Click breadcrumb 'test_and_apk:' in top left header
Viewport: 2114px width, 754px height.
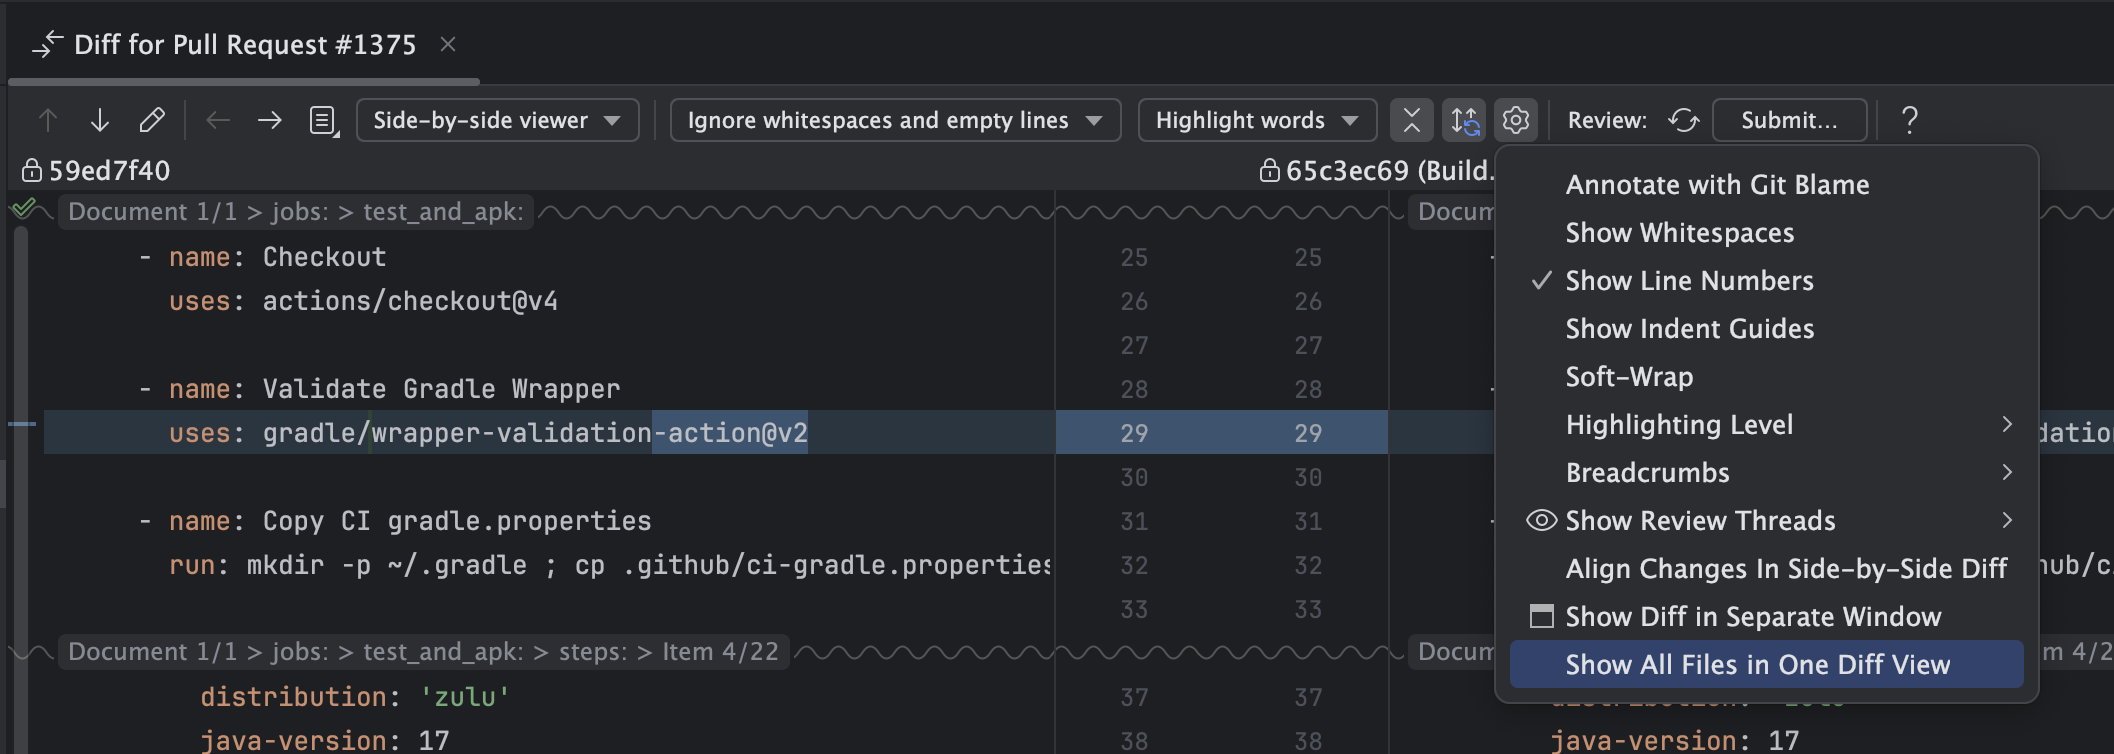(443, 212)
